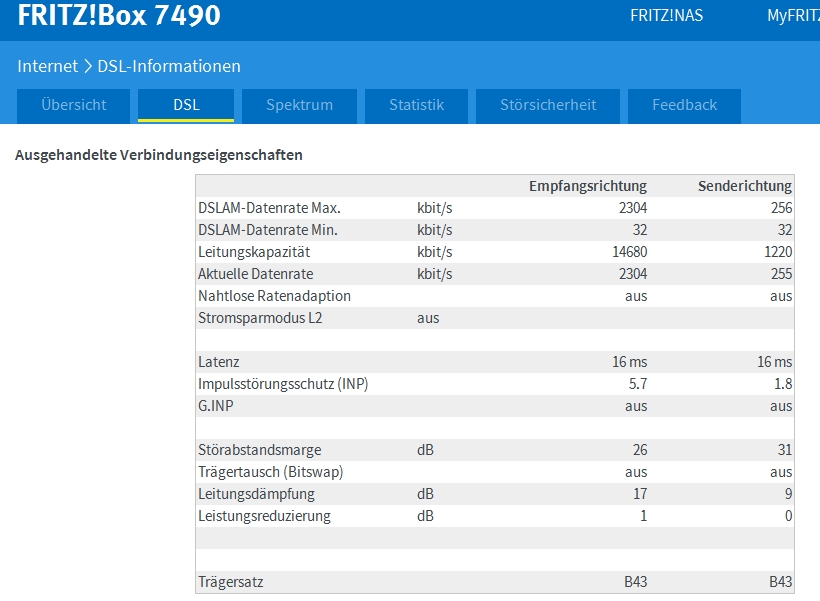Open the Statistik tab
The height and width of the screenshot is (601, 820).
click(x=416, y=105)
